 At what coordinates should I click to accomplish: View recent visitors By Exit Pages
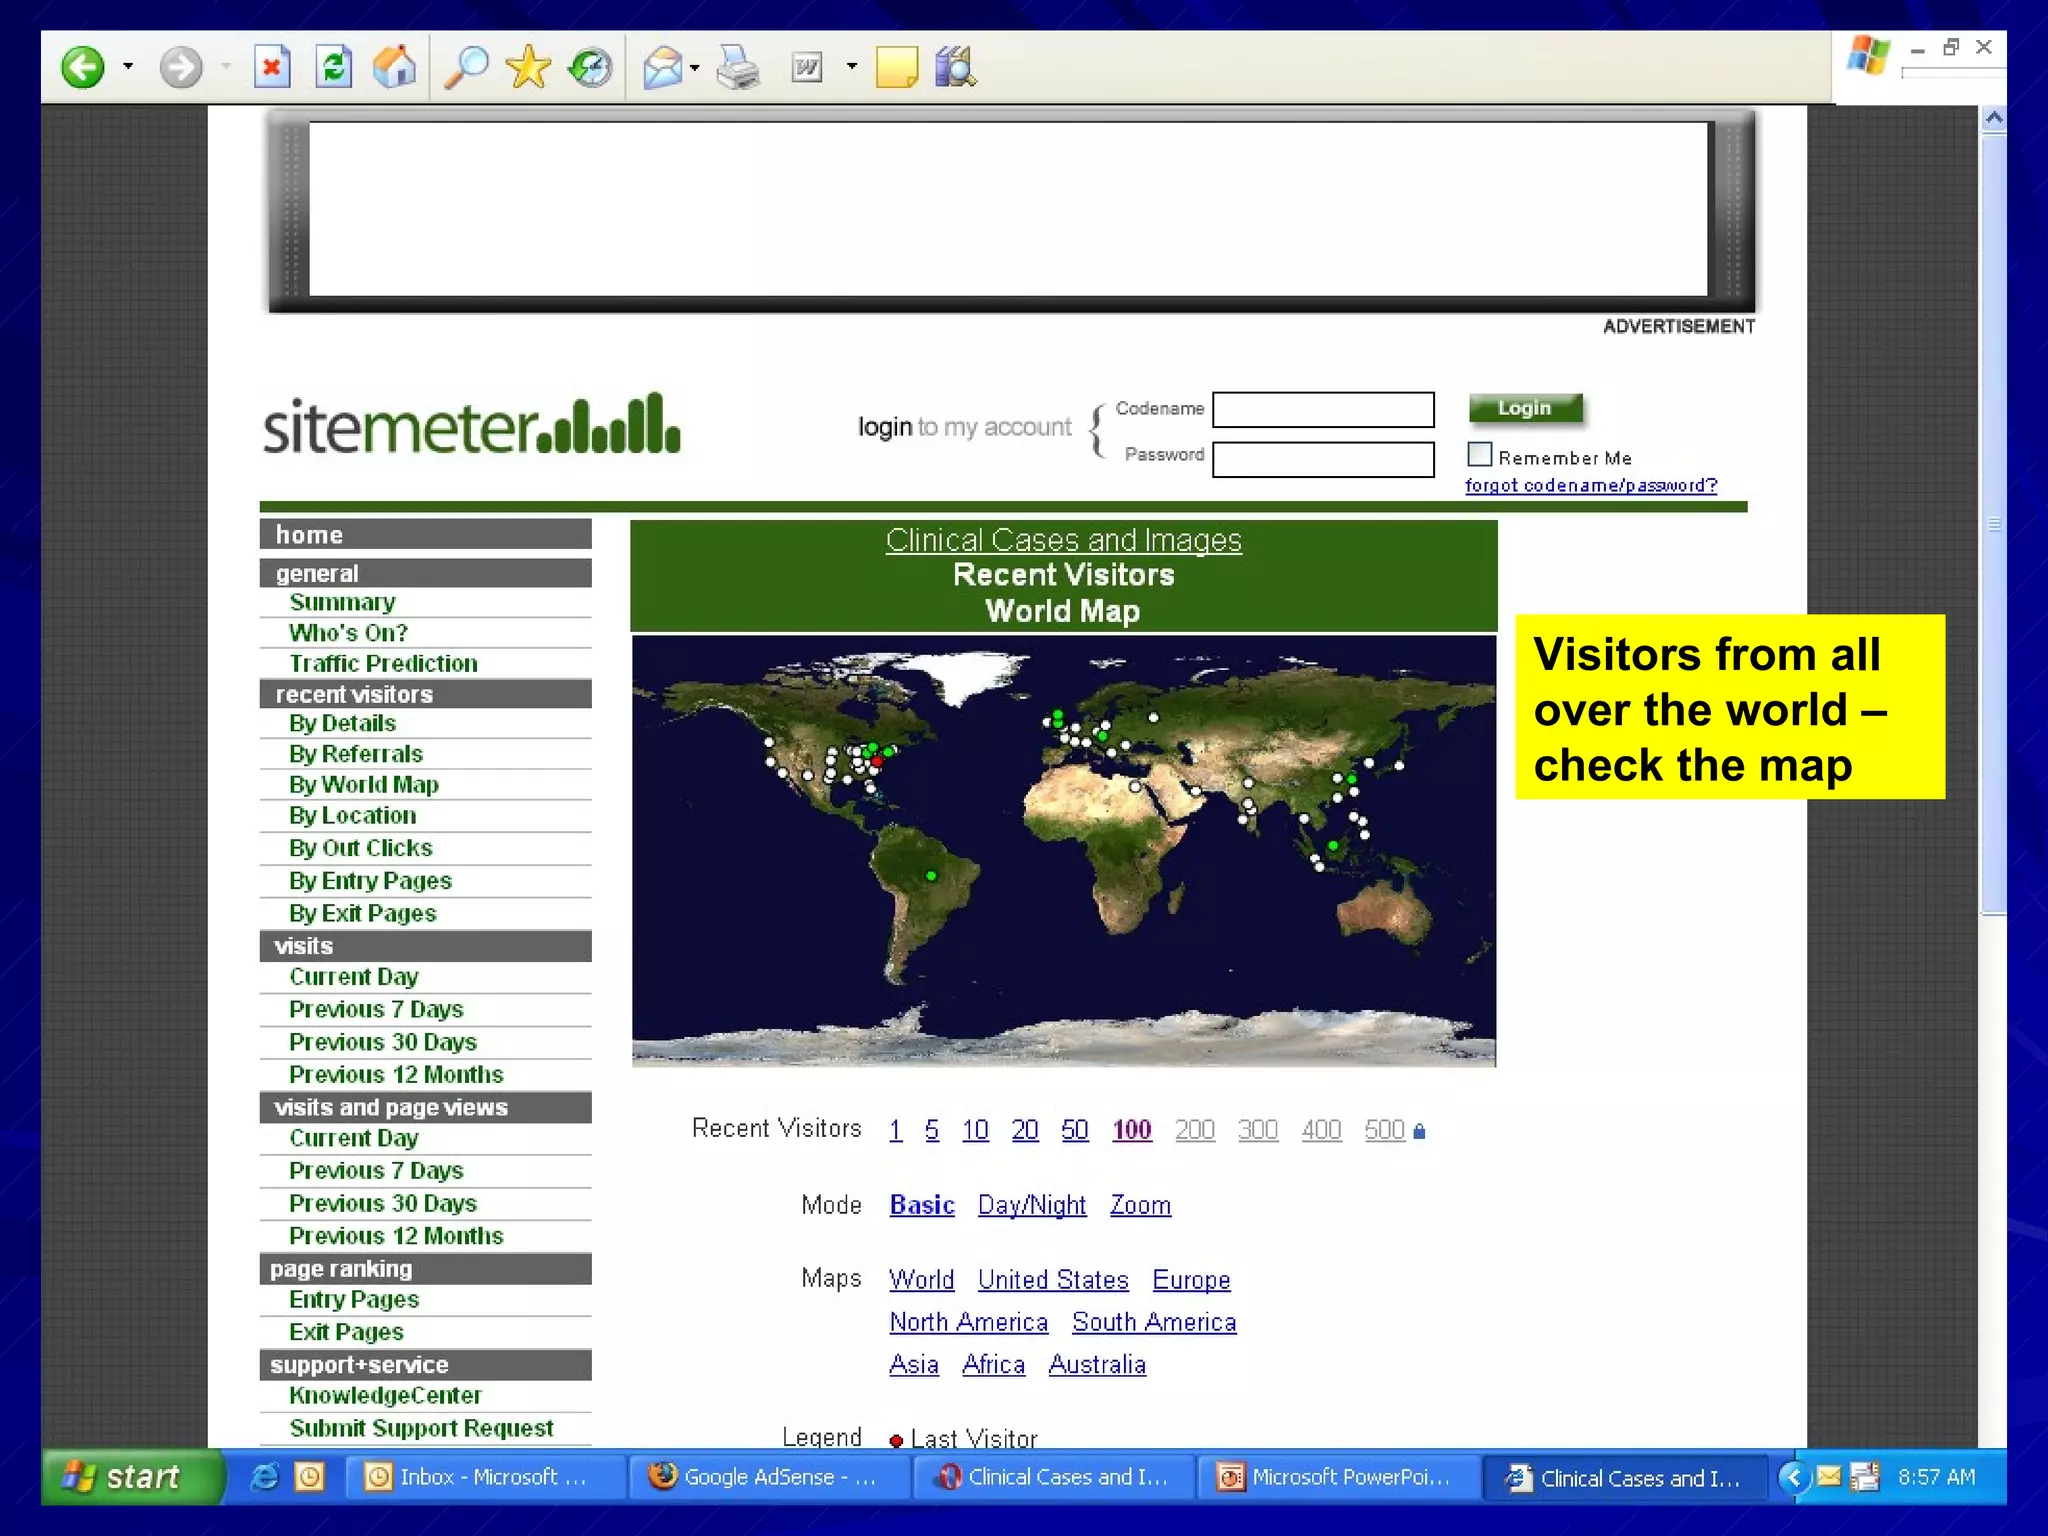362,914
